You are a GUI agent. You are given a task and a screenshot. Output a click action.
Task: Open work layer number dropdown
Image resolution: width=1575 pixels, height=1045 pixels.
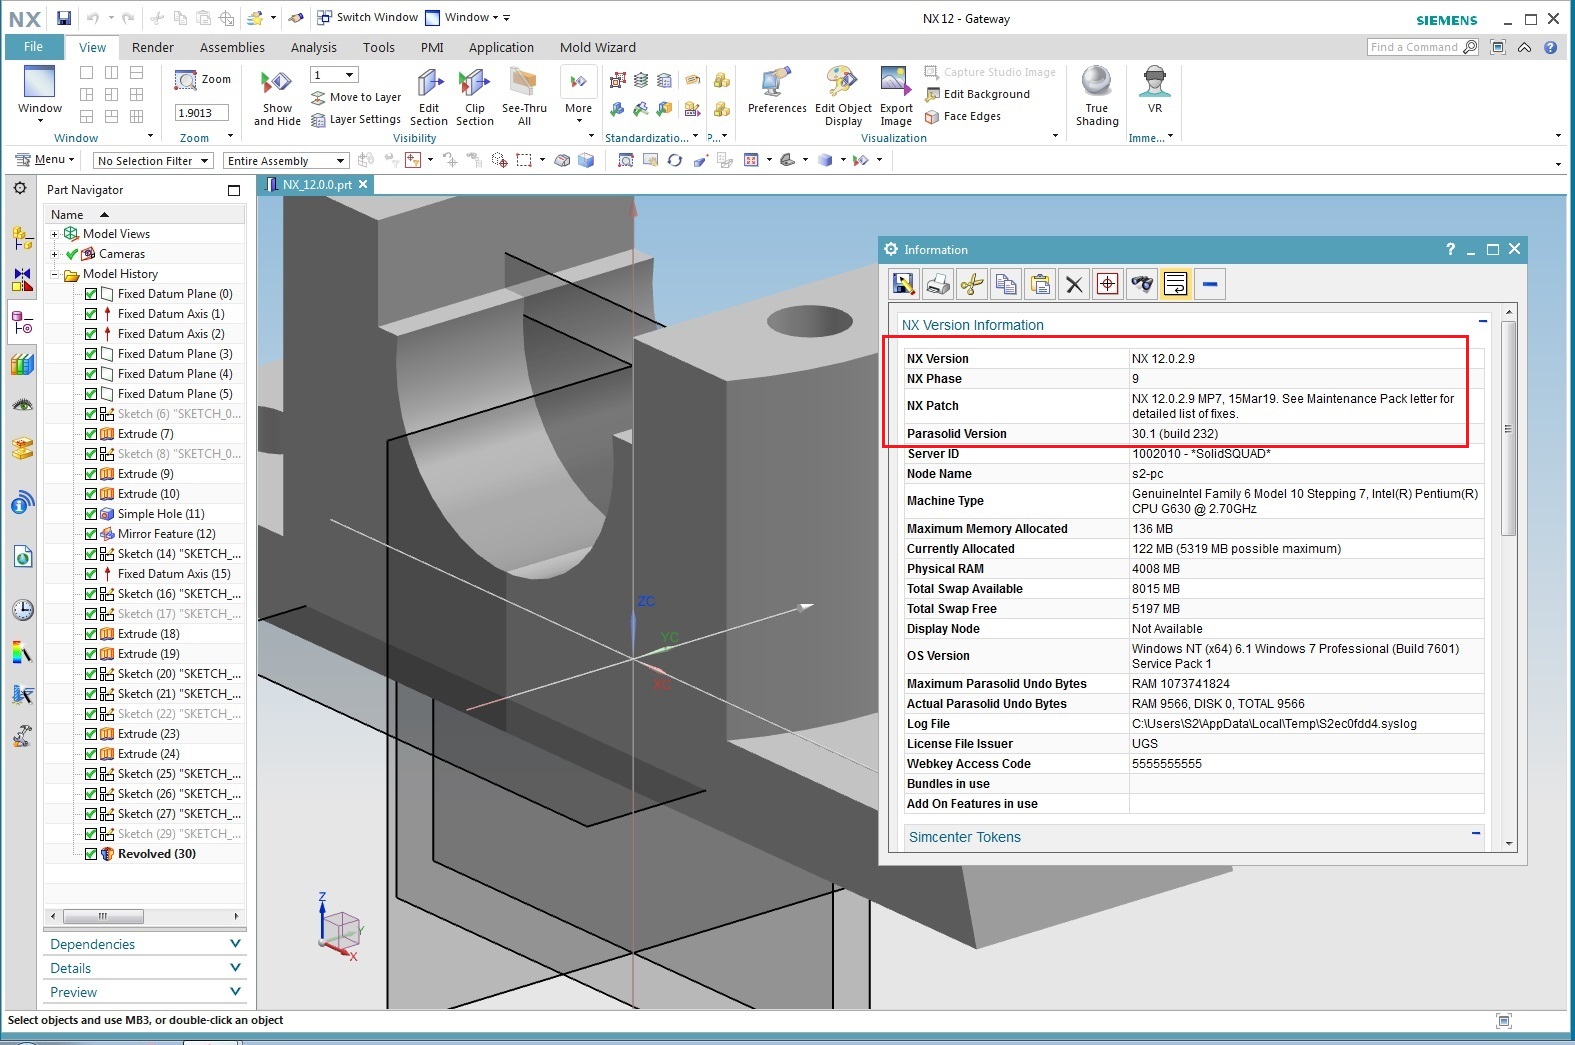click(x=334, y=75)
